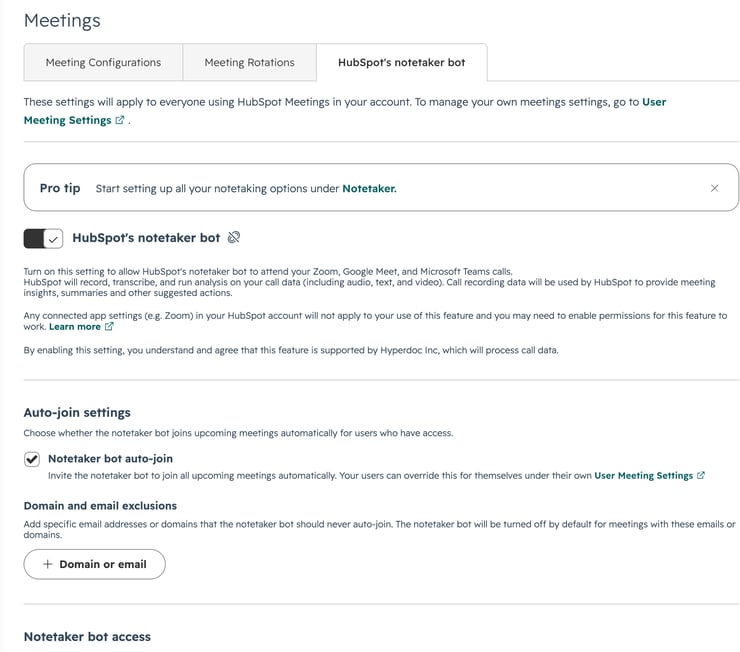Click the Meetings page title
Viewport: 740px width, 652px height.
[62, 21]
